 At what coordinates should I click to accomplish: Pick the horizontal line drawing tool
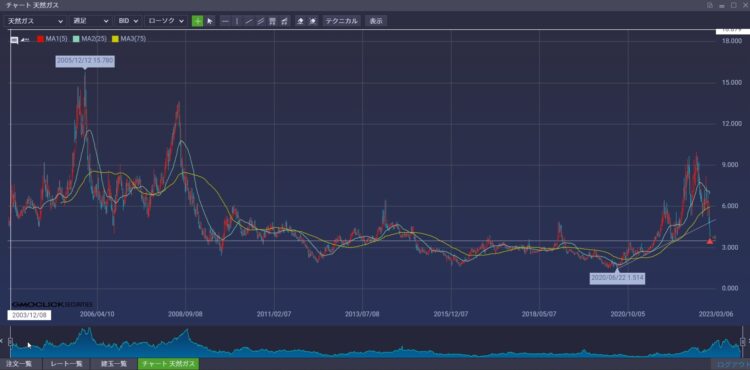[225, 21]
